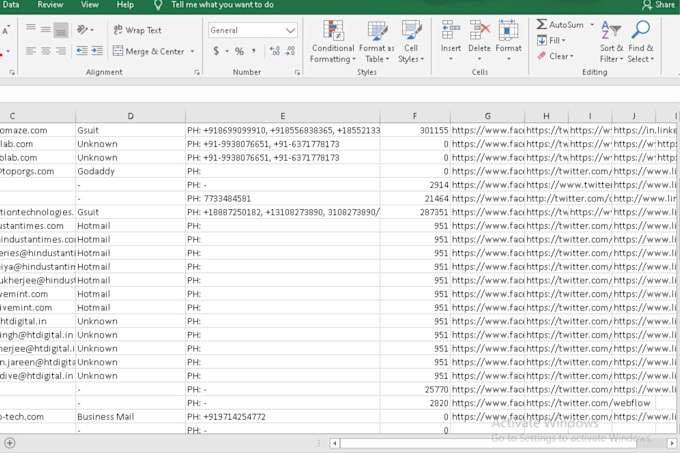Switch to the View ribbon tab
The width and height of the screenshot is (680, 453).
89,5
